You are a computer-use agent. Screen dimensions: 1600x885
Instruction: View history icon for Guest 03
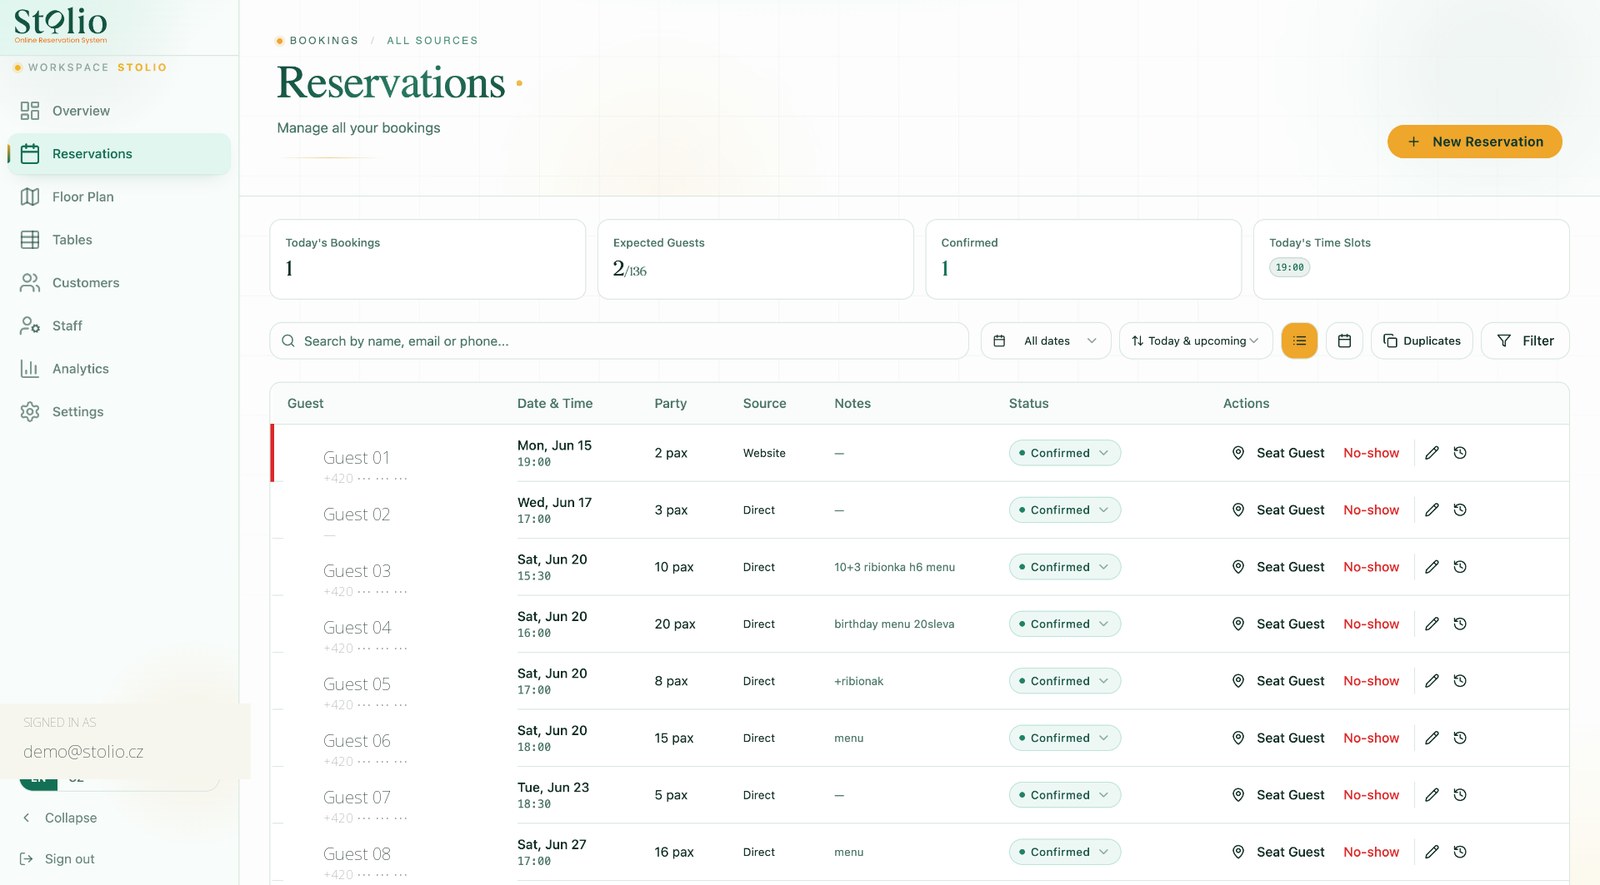click(x=1460, y=567)
